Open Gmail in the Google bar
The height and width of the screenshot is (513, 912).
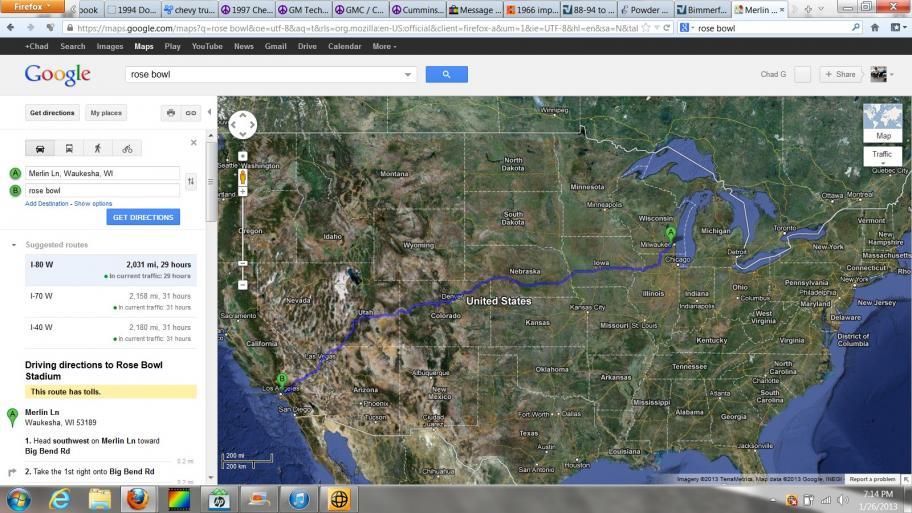pos(276,47)
